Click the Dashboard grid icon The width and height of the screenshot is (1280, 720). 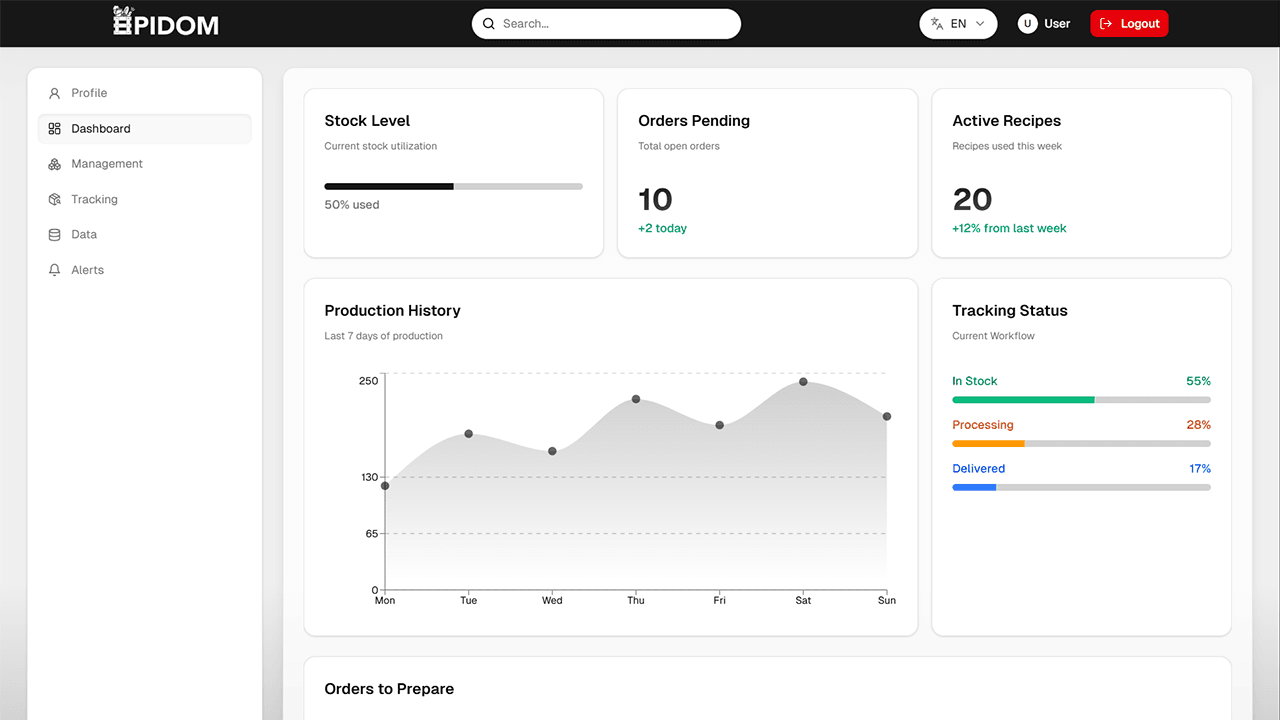pos(54,128)
